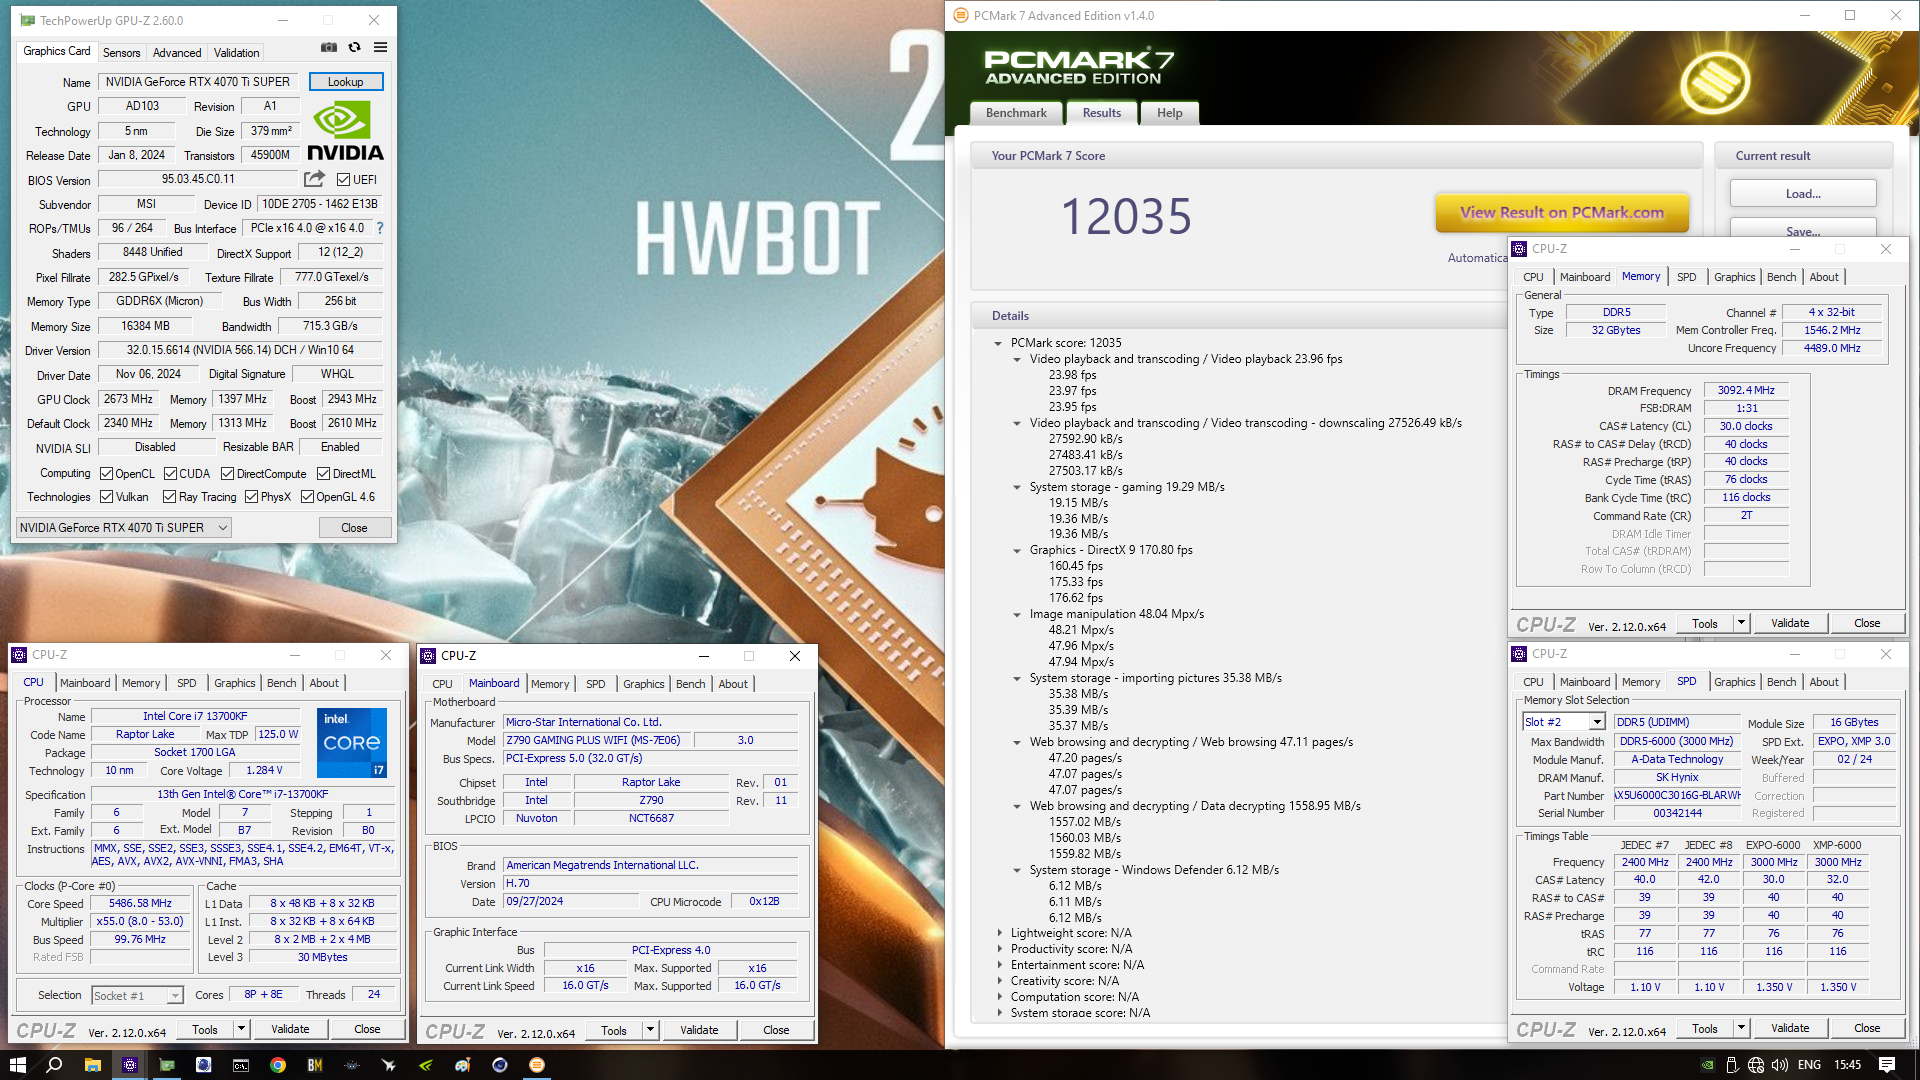The width and height of the screenshot is (1920, 1080).
Task: Click the NVIDIA taskbar icon
Action: (426, 1065)
